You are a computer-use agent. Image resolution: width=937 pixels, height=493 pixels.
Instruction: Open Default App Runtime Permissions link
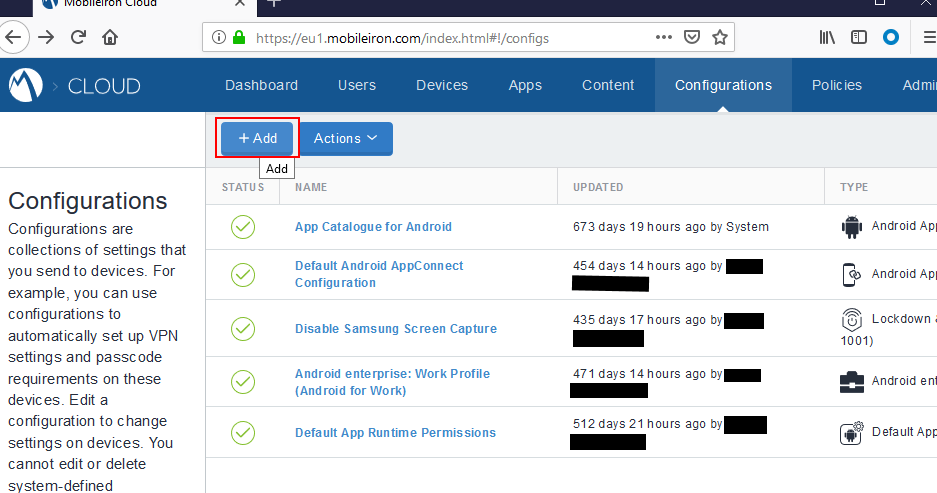395,433
